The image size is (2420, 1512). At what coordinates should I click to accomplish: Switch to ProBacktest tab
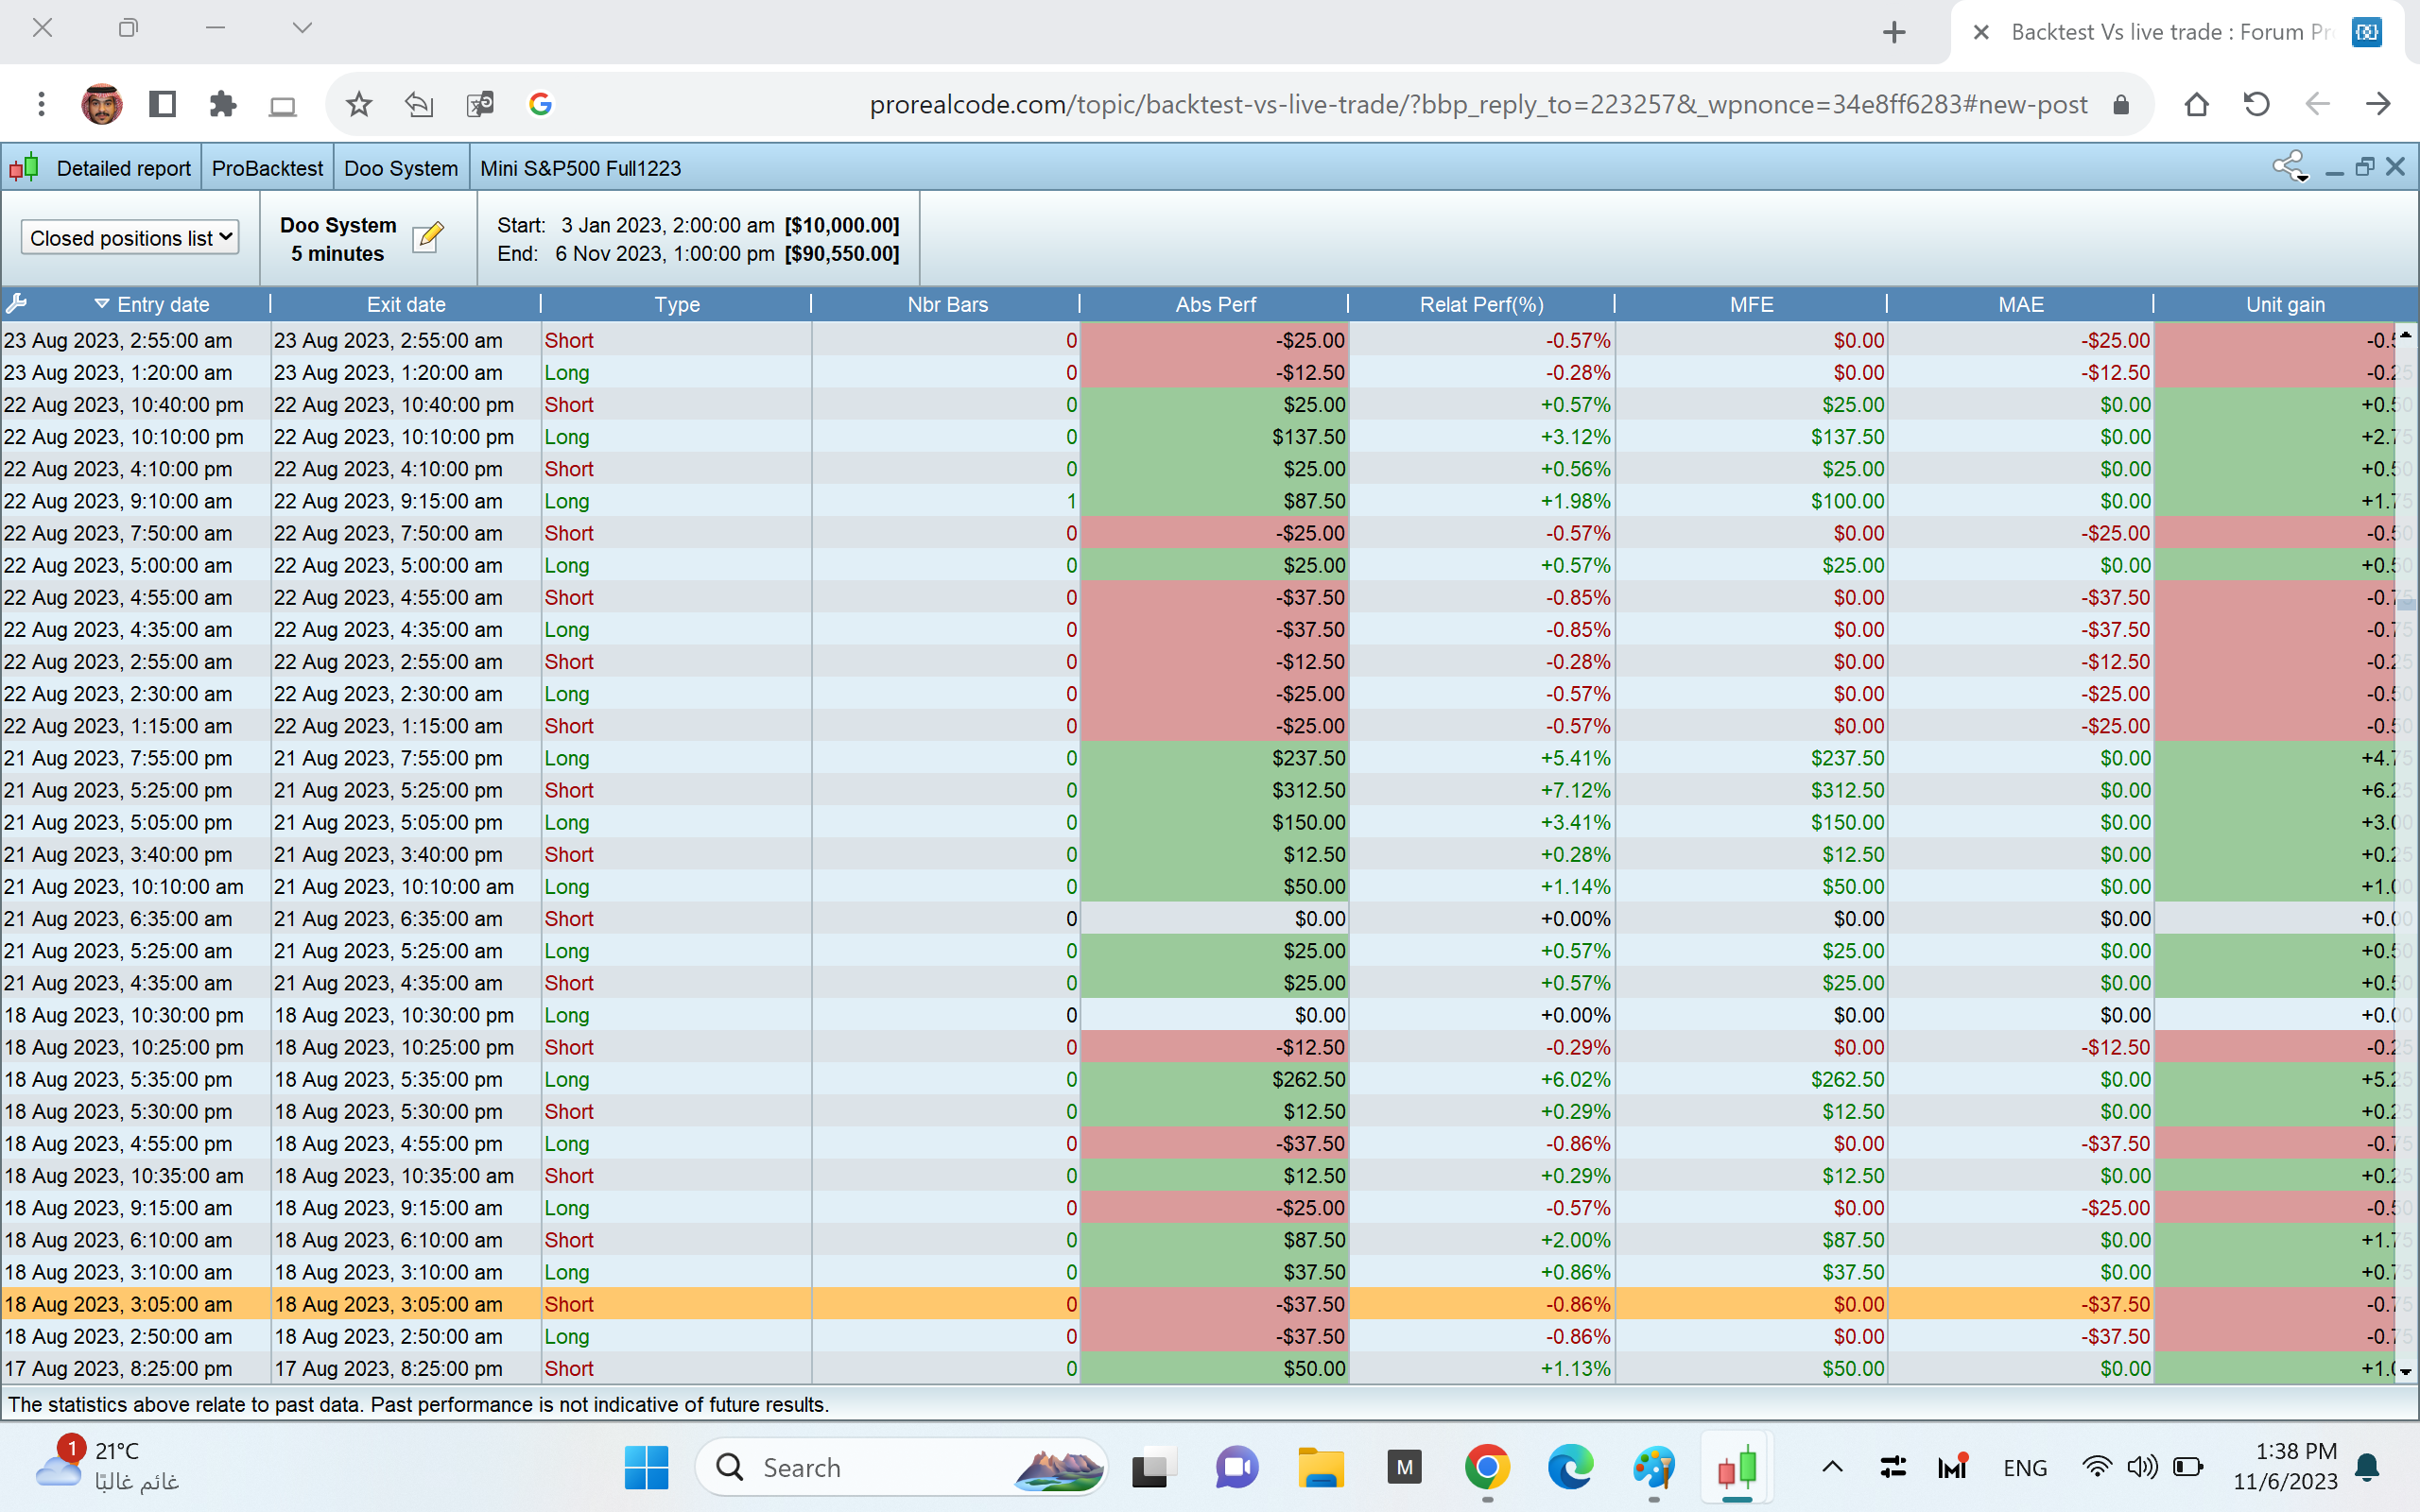267,168
